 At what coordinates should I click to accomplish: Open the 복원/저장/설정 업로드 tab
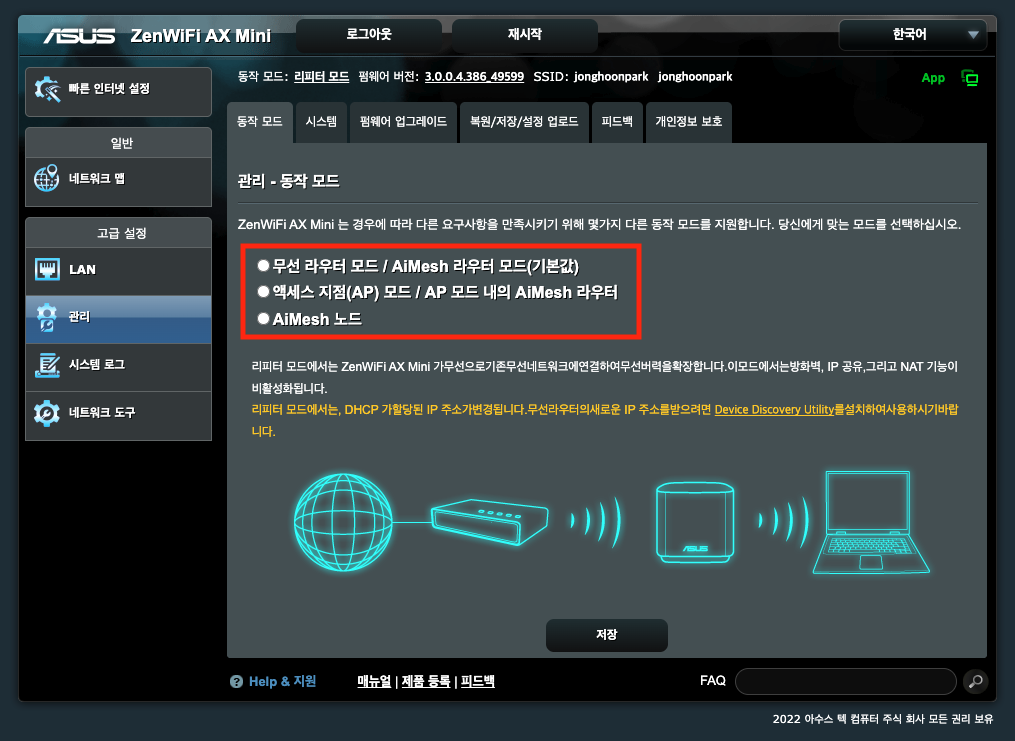(x=524, y=122)
